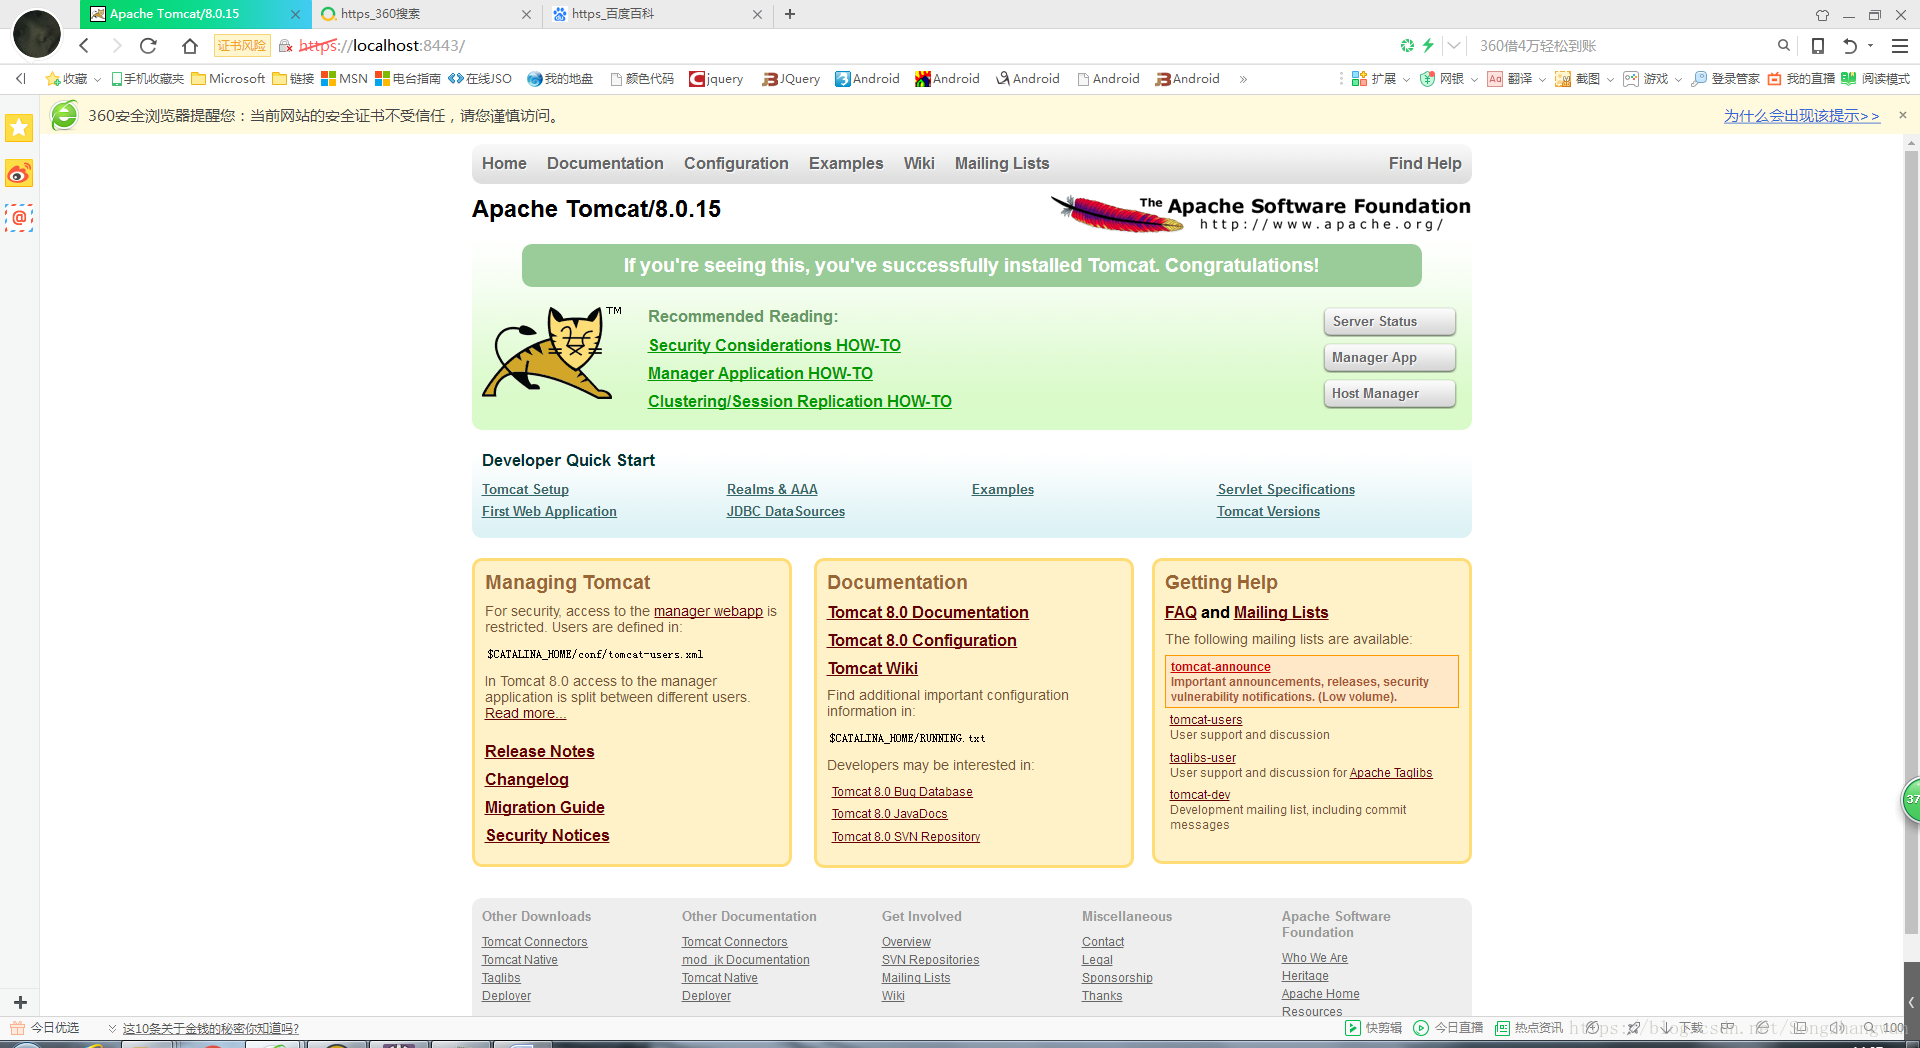Open the MSN bookmark
This screenshot has width=1920, height=1048.
point(344,78)
